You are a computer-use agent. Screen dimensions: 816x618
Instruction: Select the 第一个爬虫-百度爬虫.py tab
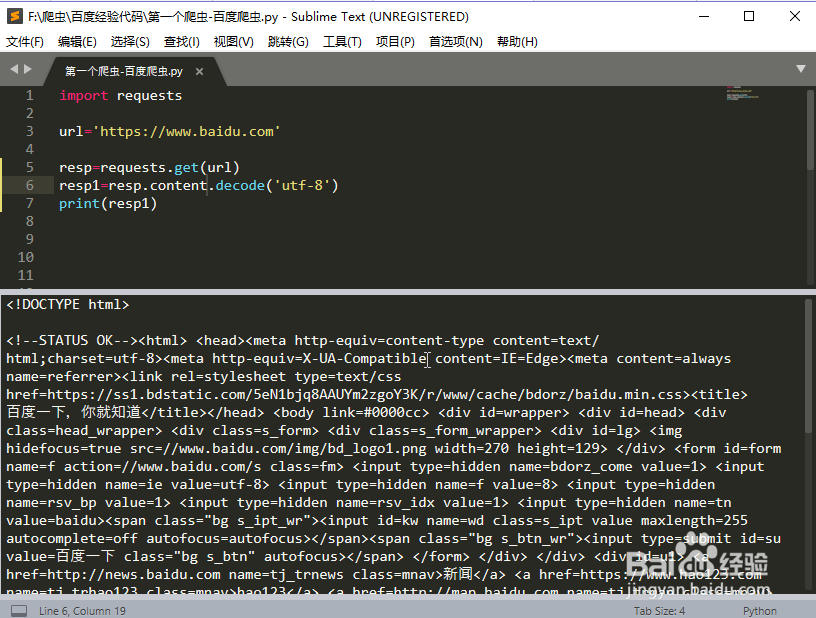(124, 71)
